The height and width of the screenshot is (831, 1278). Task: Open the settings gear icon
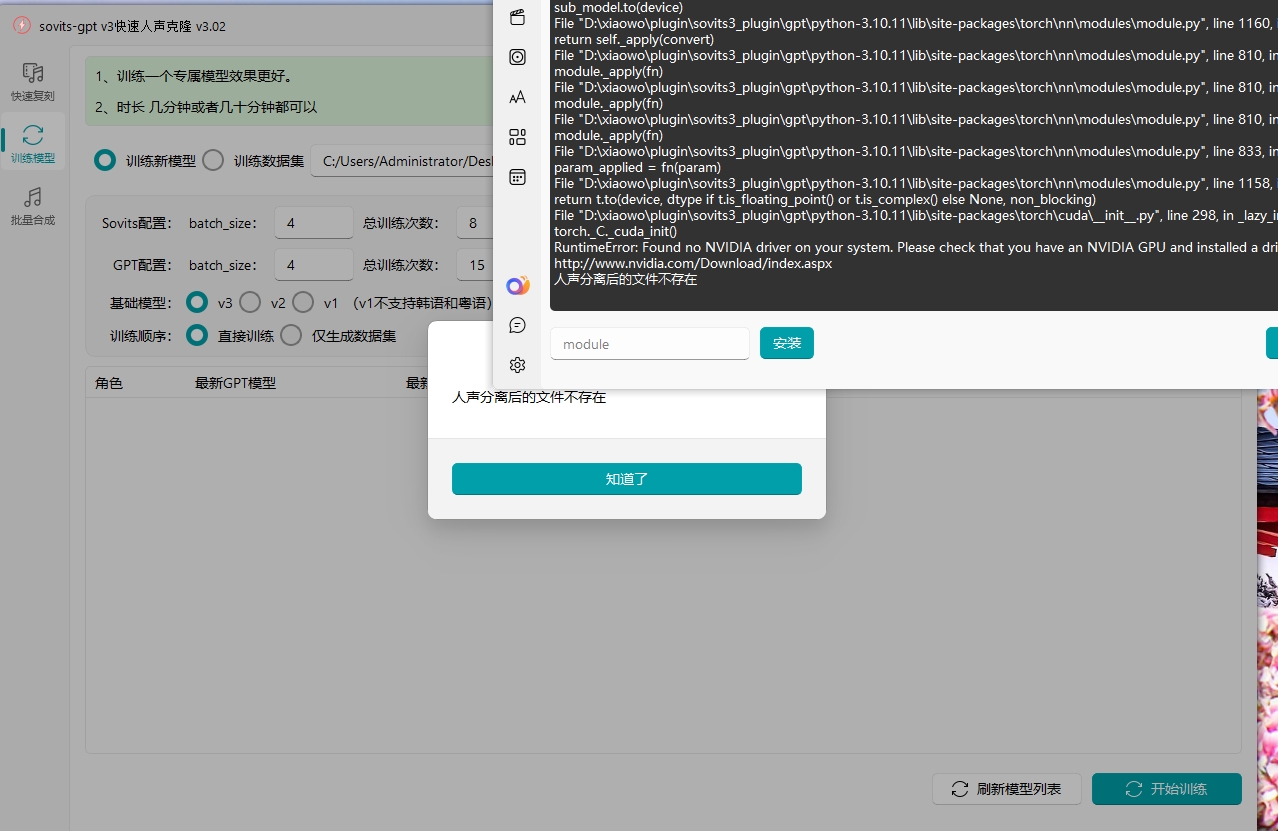517,365
